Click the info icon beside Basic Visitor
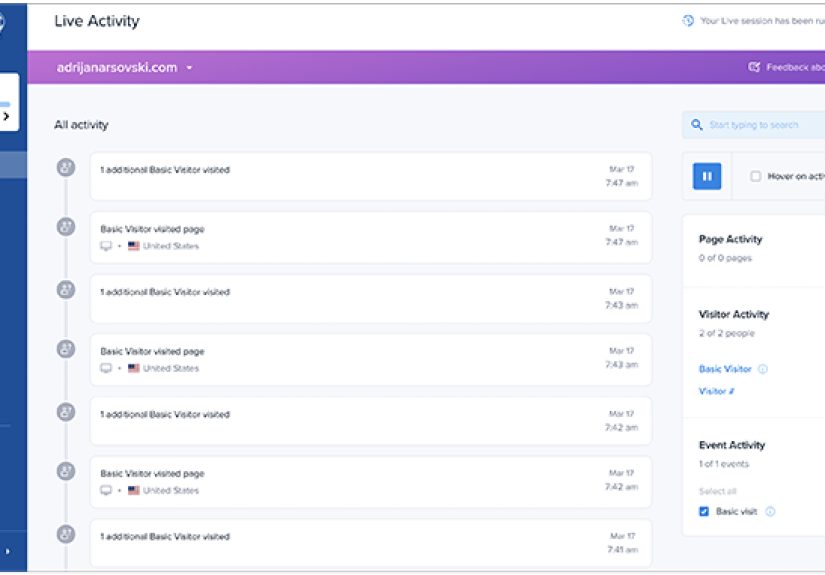The image size is (825, 575). coord(763,369)
